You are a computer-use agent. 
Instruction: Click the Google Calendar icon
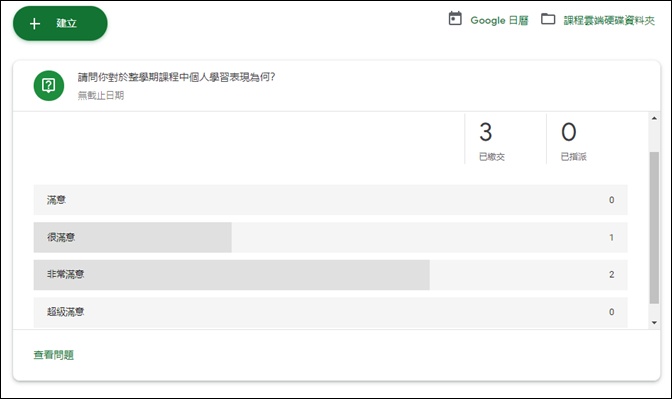point(455,19)
